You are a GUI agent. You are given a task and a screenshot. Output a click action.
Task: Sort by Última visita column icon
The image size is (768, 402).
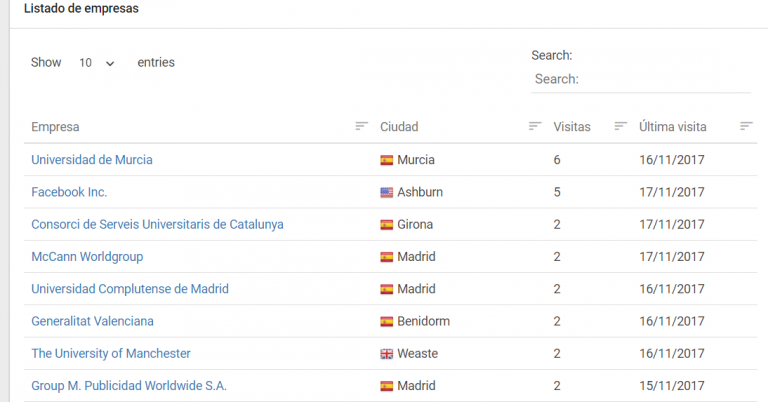(746, 126)
